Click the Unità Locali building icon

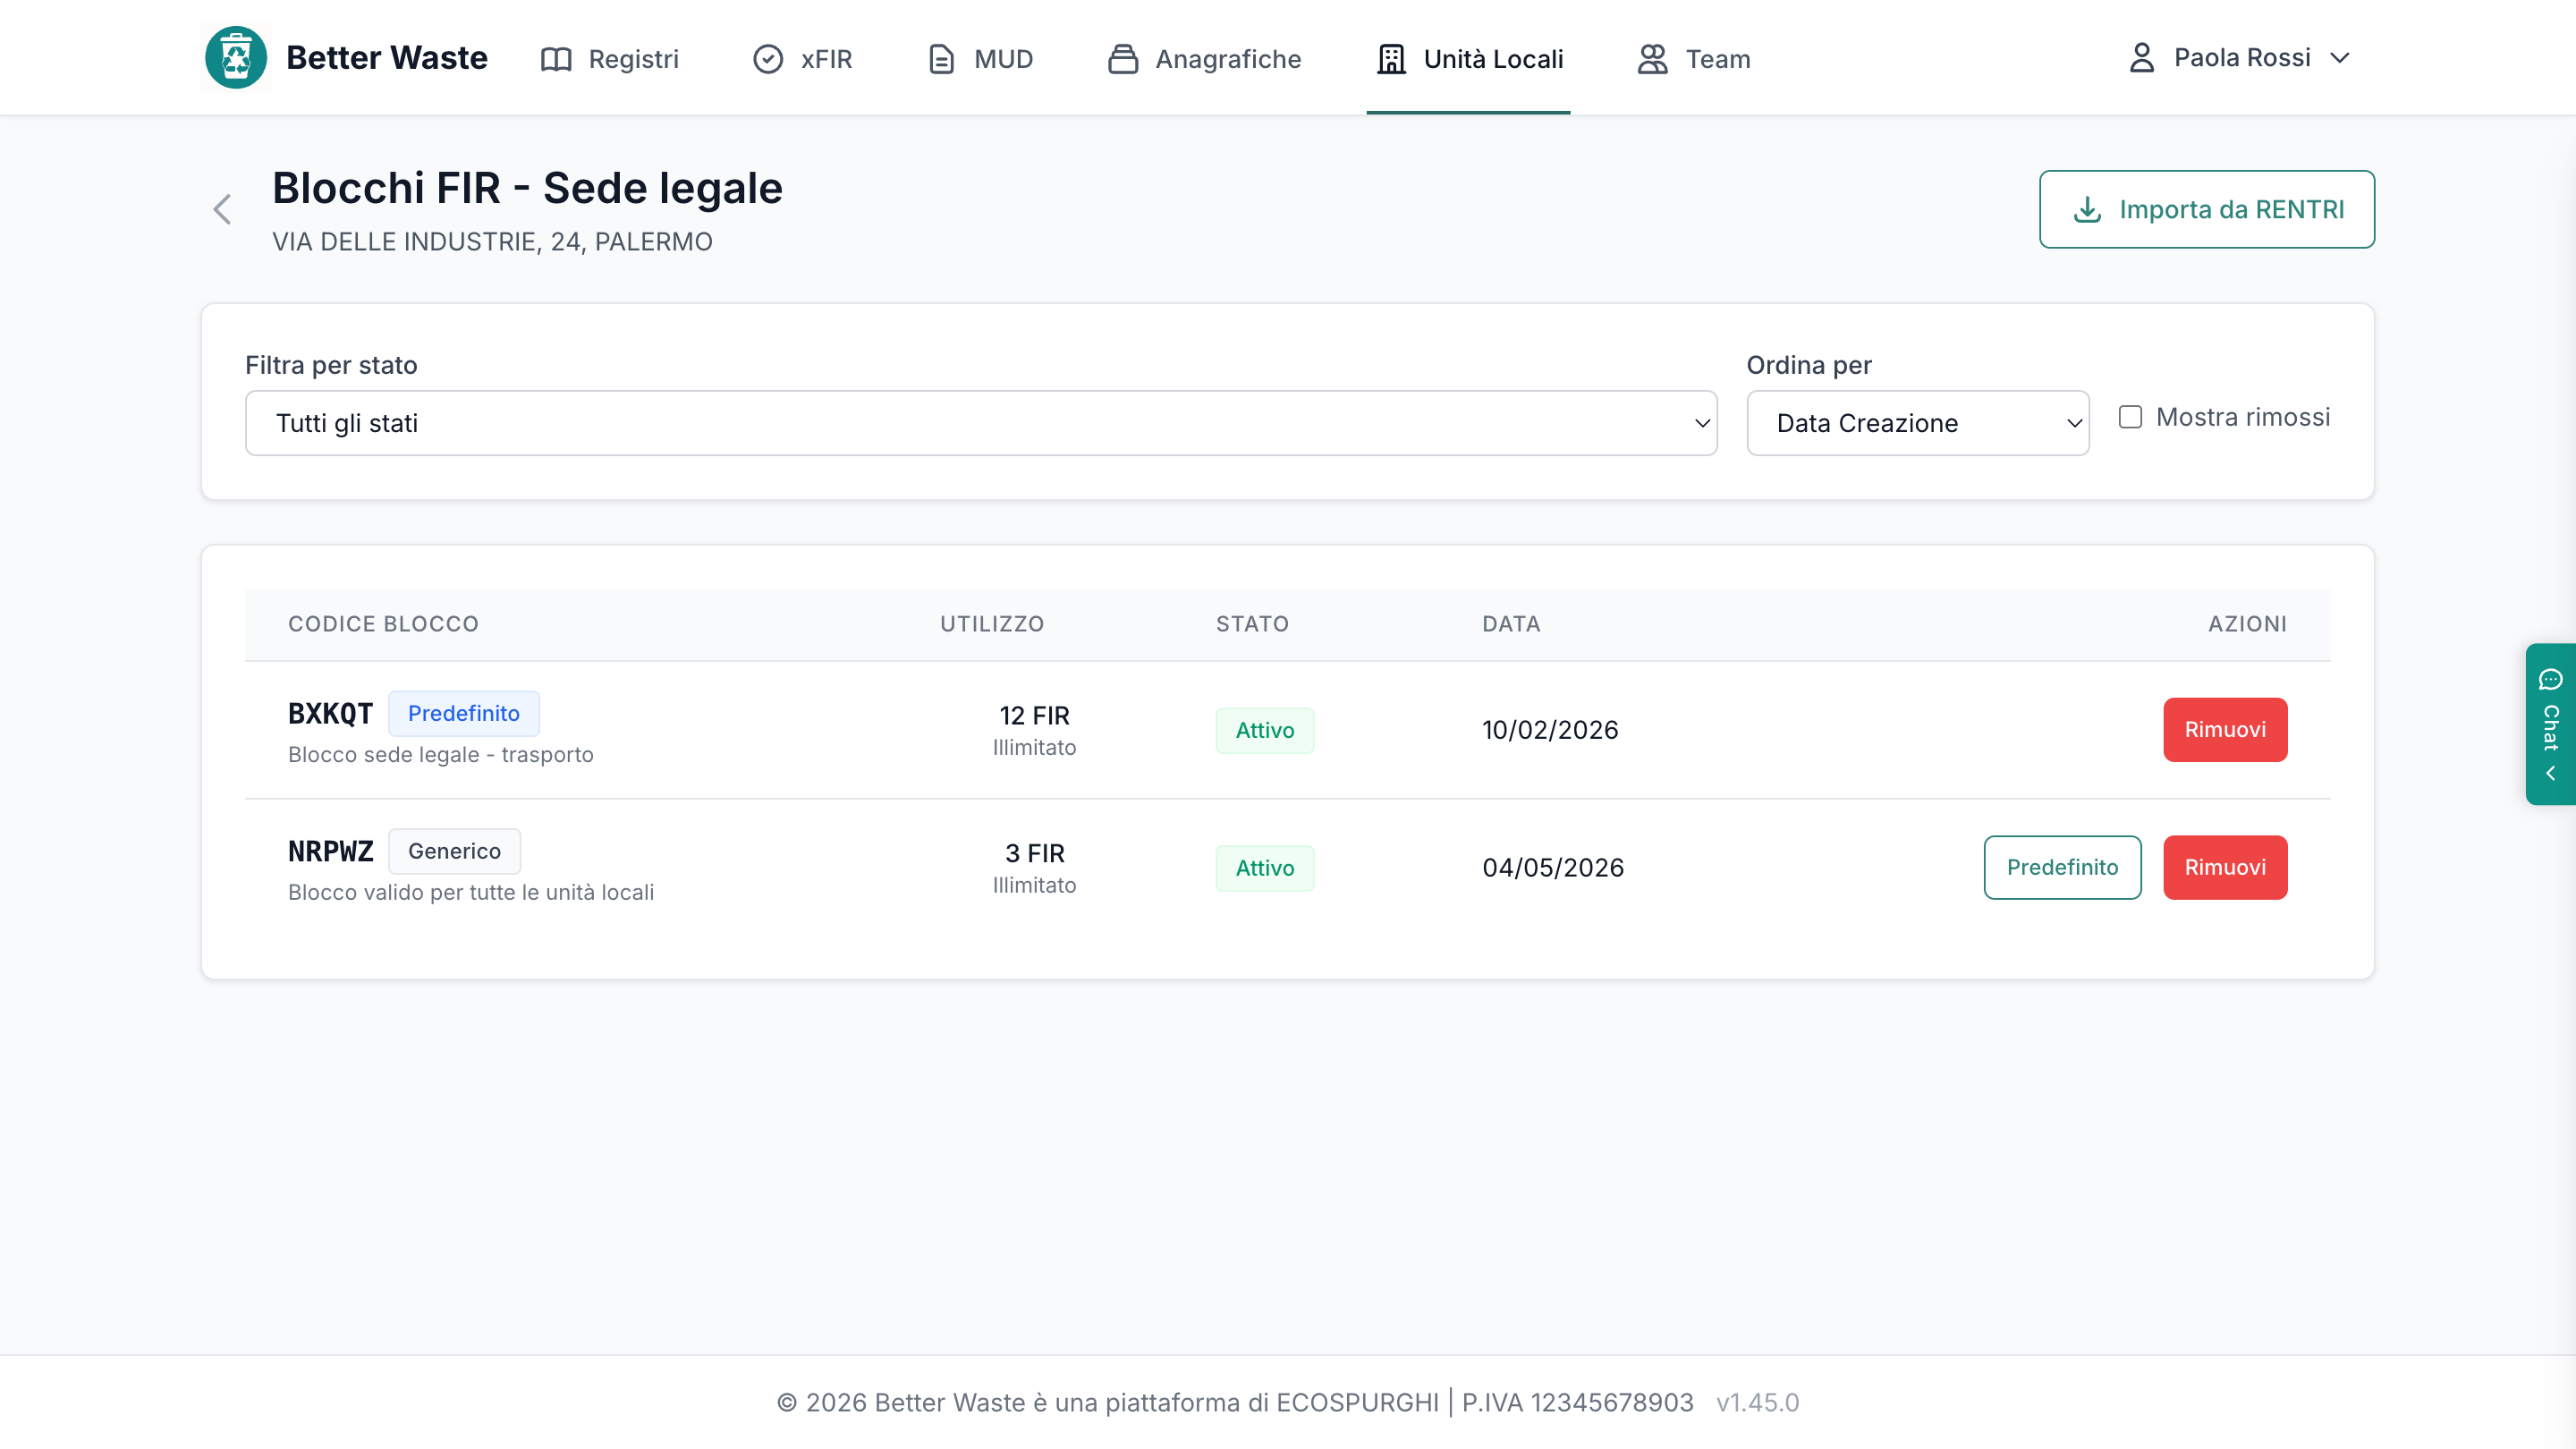(x=1391, y=59)
